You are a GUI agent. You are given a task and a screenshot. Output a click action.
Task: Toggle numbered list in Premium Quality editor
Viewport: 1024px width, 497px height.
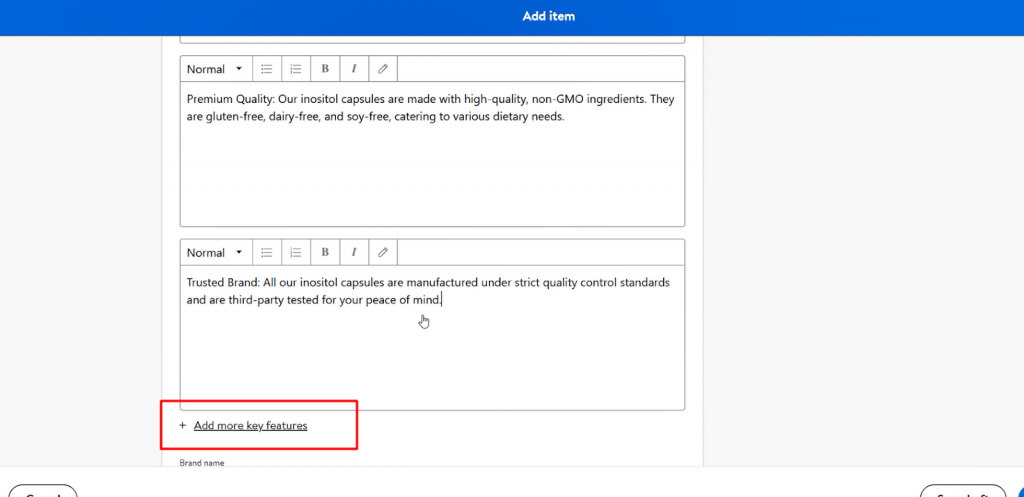tap(296, 69)
